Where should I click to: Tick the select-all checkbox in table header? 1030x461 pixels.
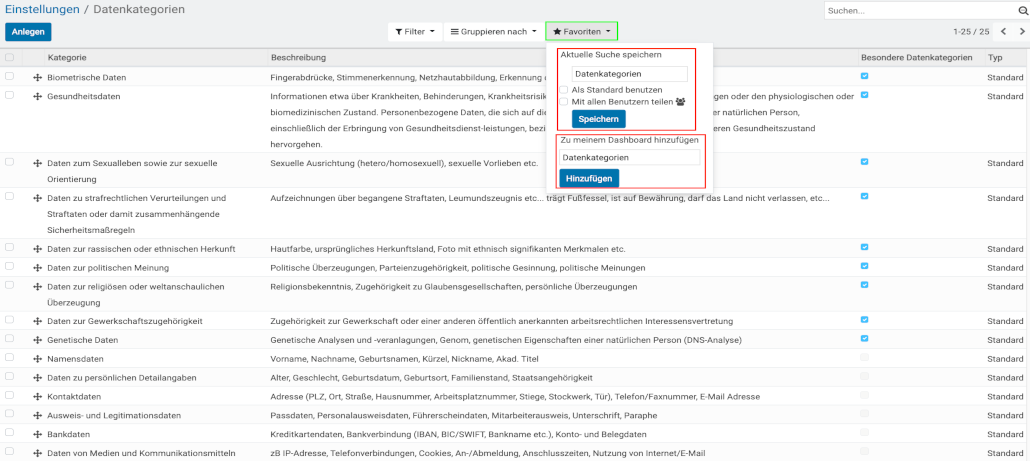[x=9, y=57]
